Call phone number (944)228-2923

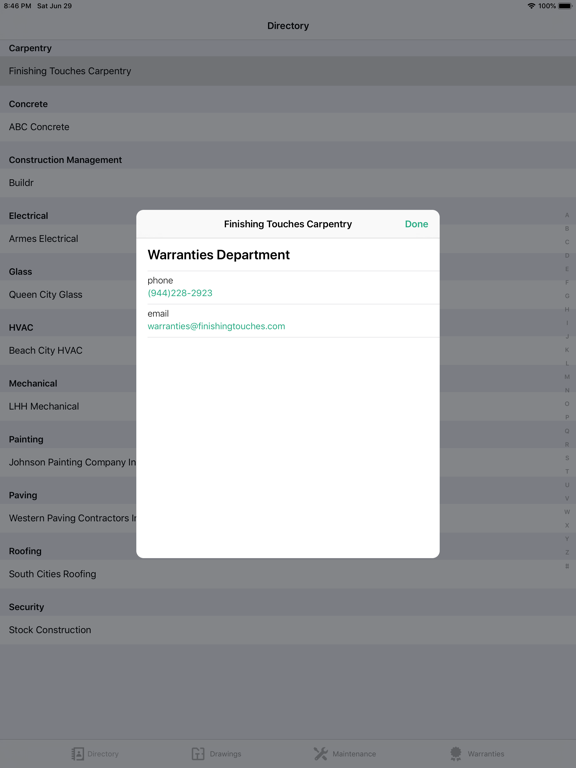[180, 293]
